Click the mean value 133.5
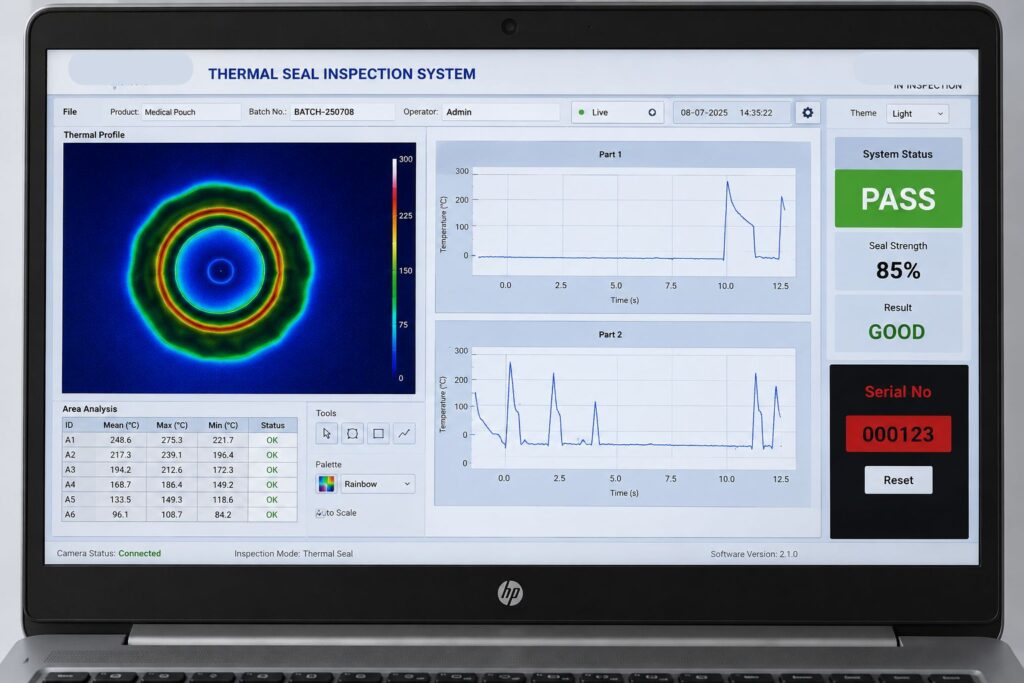 click(121, 500)
